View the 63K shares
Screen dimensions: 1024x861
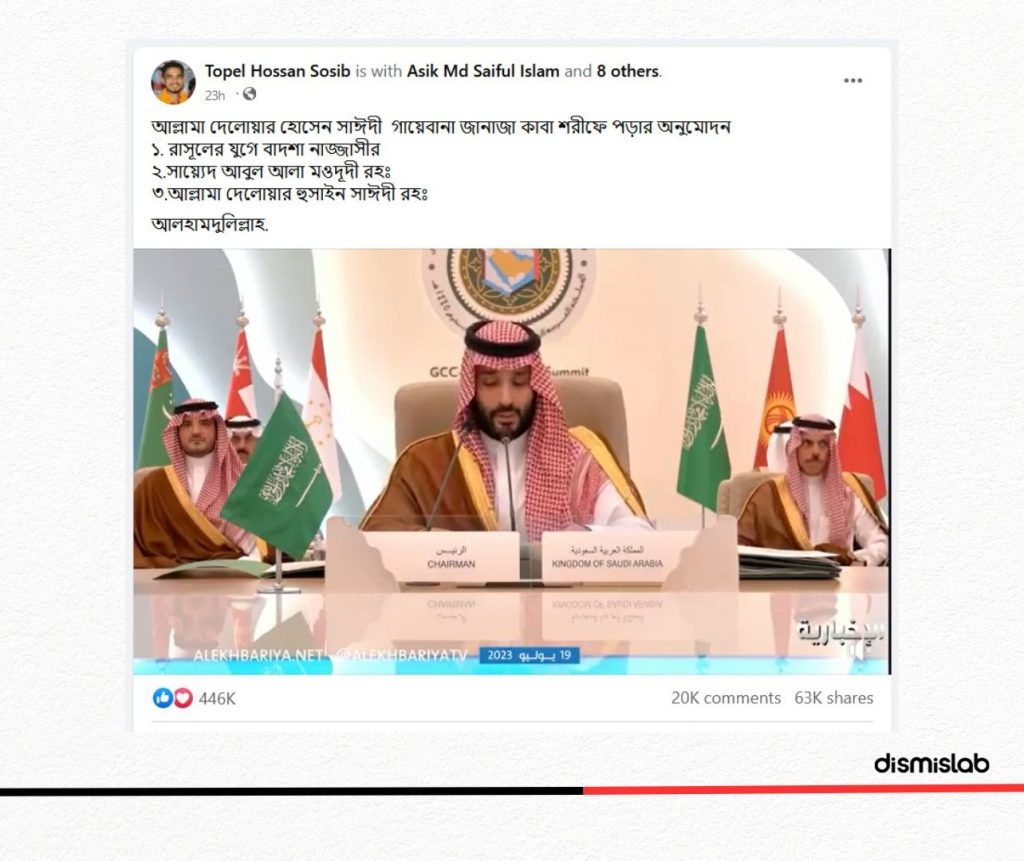coord(833,698)
